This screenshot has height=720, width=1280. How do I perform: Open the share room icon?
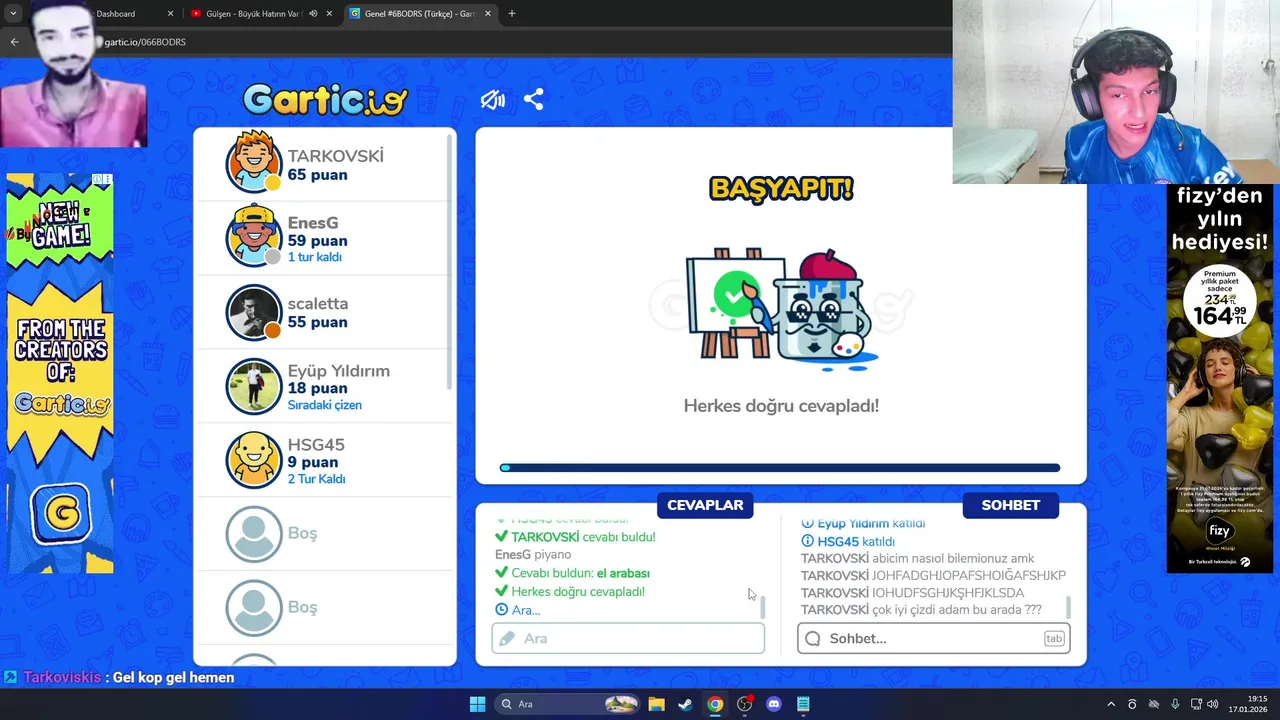pyautogui.click(x=534, y=100)
